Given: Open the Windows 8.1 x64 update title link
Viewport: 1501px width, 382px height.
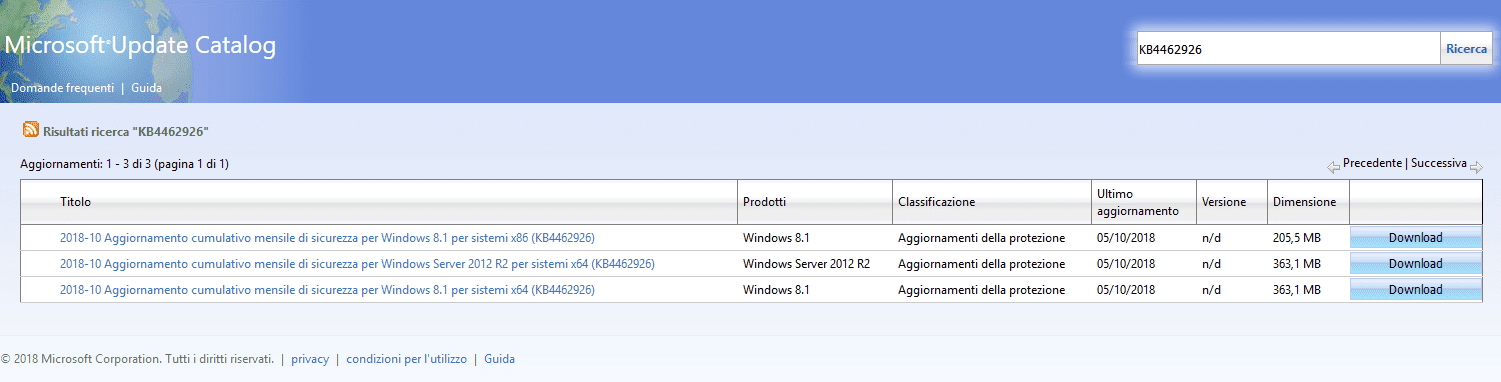Looking at the screenshot, I should coord(327,290).
